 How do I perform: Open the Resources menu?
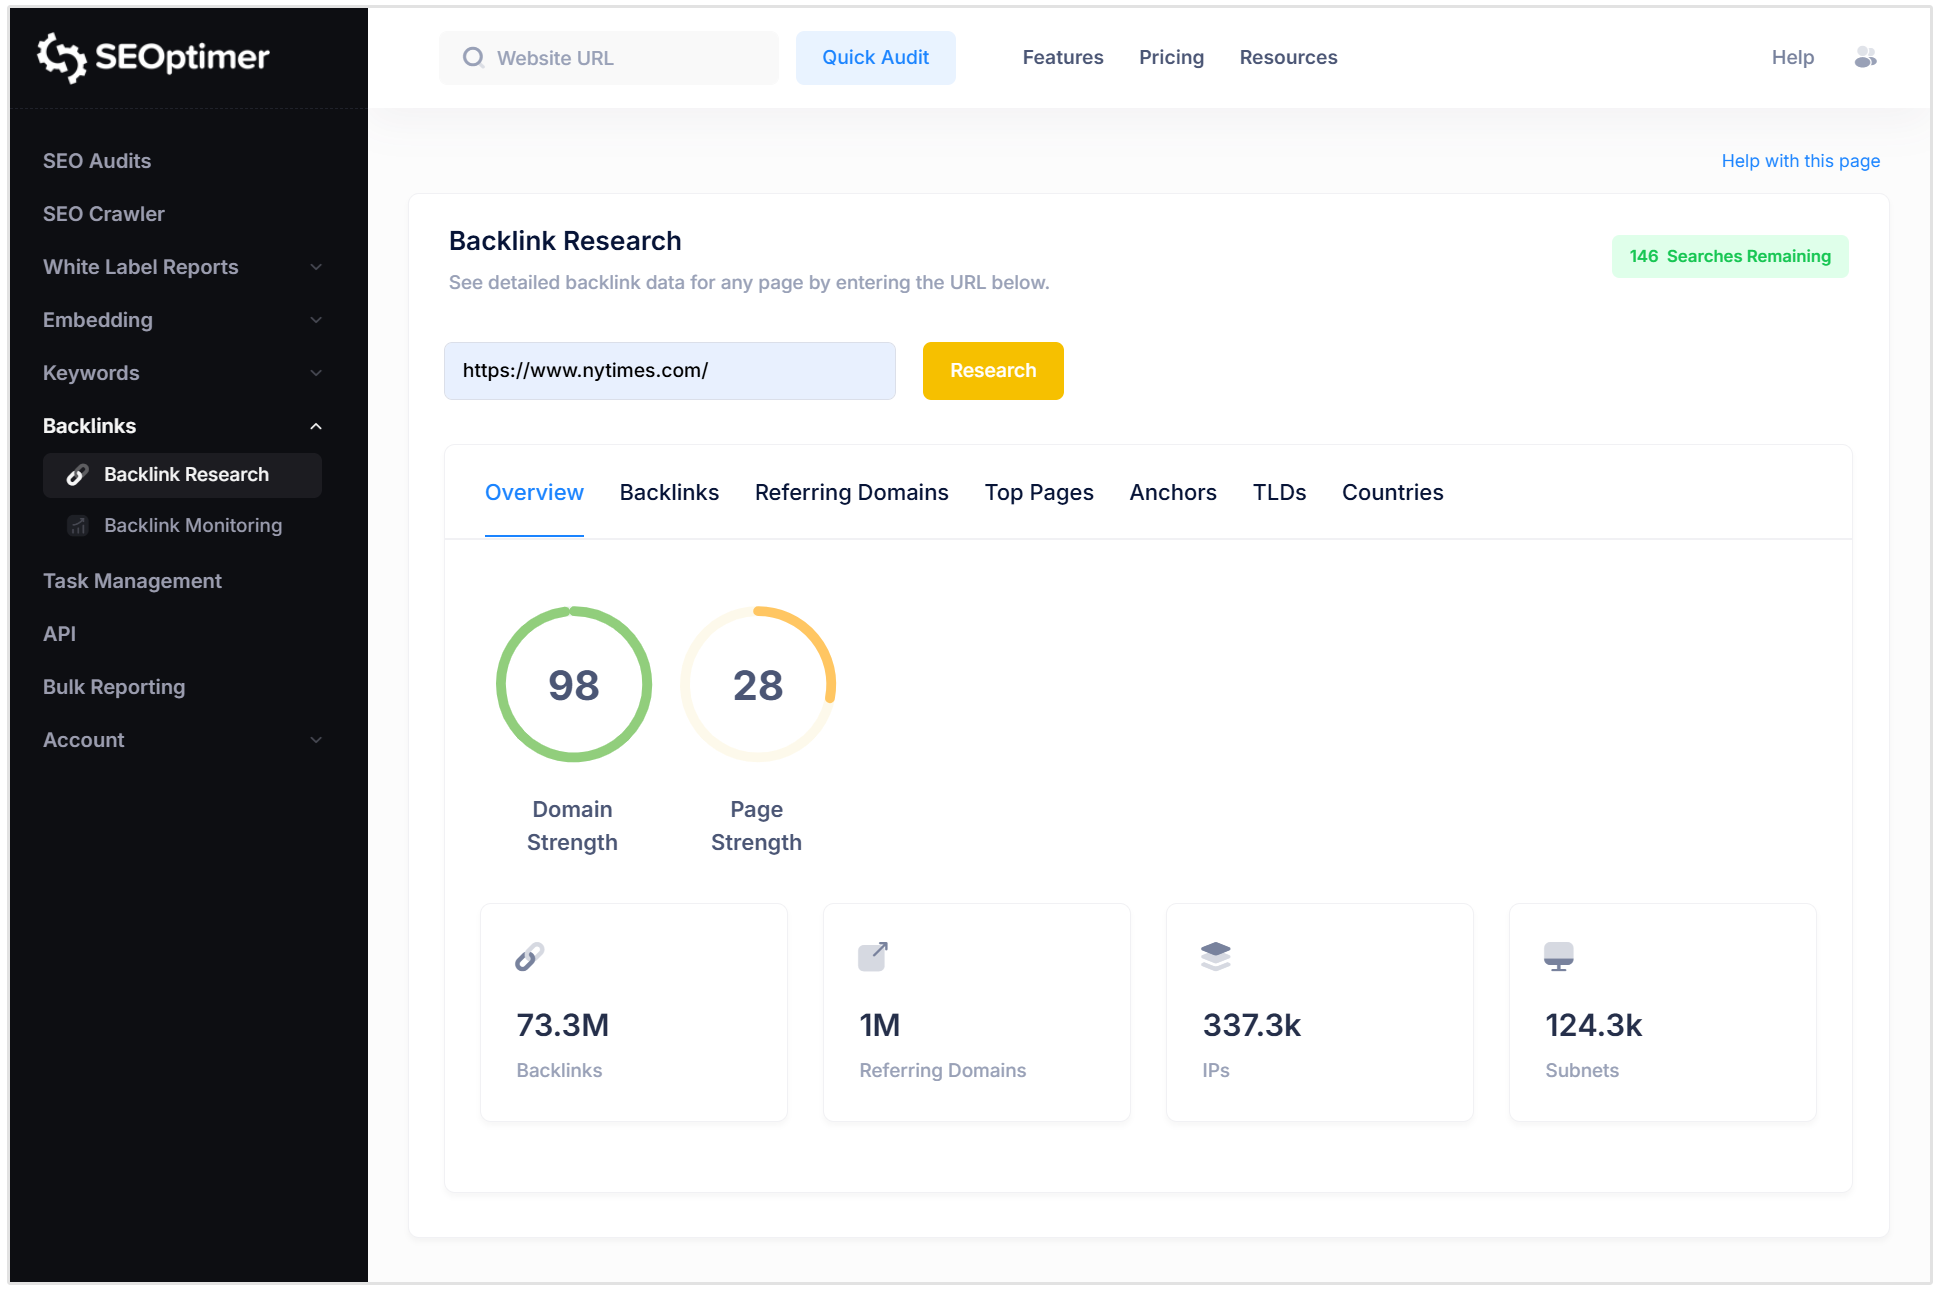(1289, 58)
